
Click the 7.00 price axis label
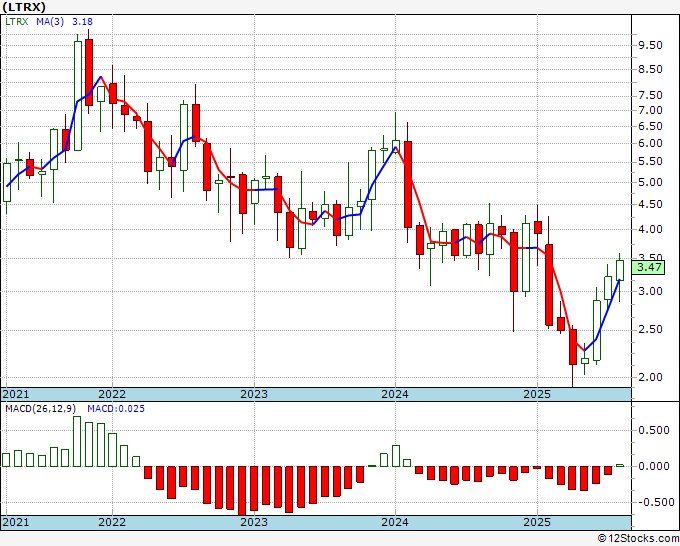click(x=651, y=110)
